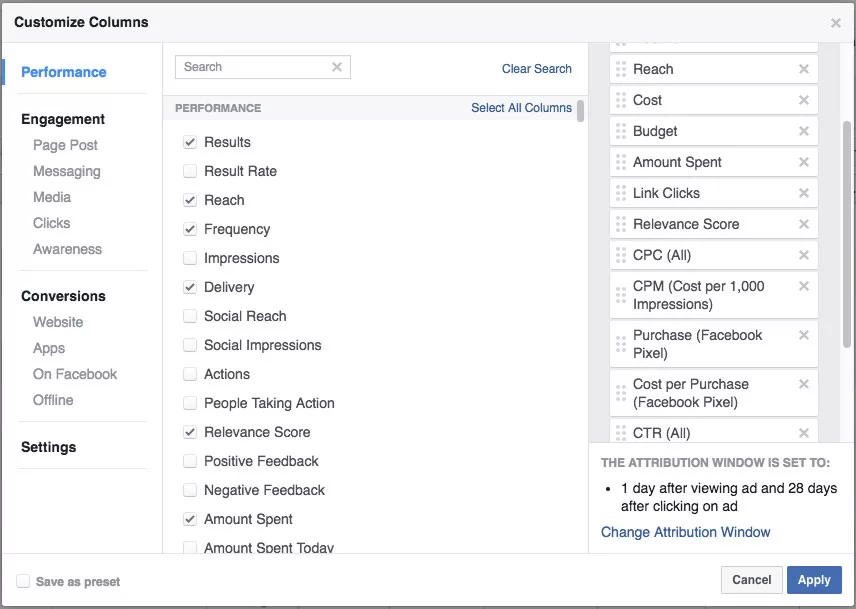Tick the Social Reach checkbox

coord(190,316)
